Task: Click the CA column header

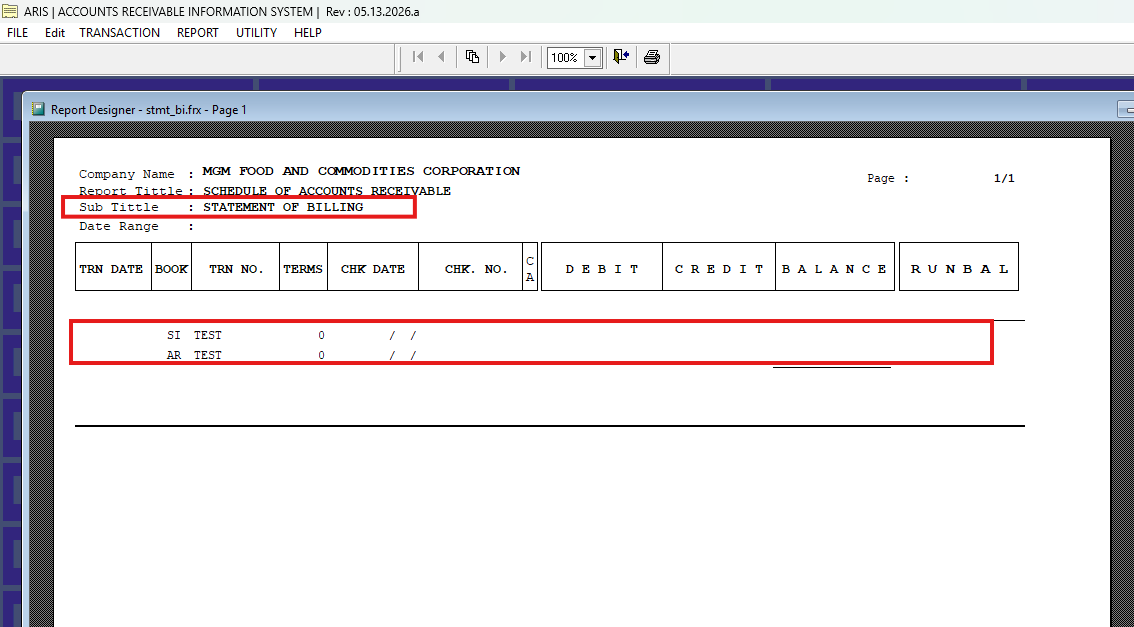Action: 530,267
